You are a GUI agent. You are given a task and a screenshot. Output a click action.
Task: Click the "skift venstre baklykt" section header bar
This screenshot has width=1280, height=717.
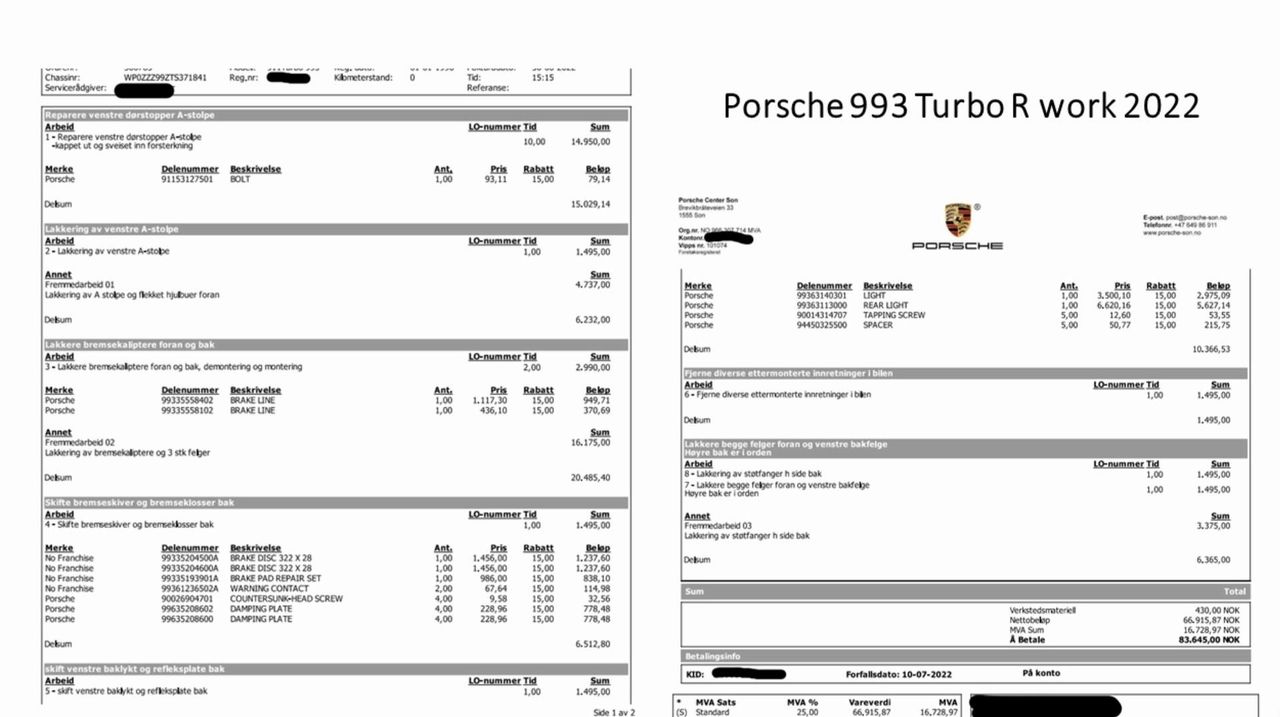coord(336,669)
